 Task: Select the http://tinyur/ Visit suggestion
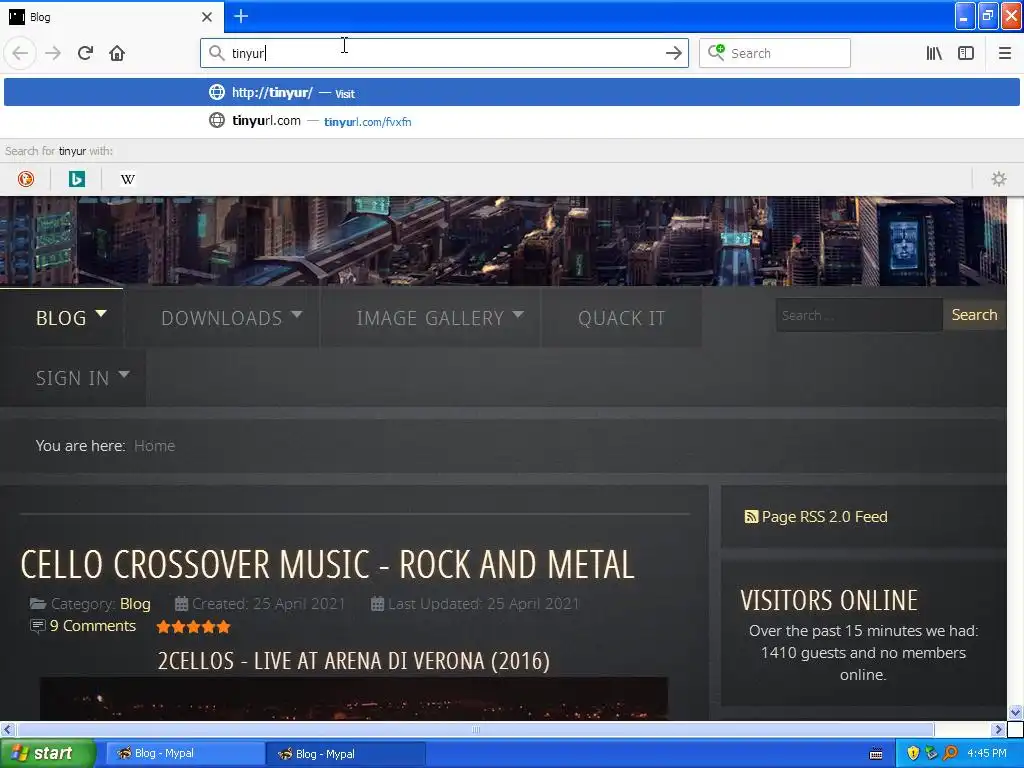coord(512,92)
